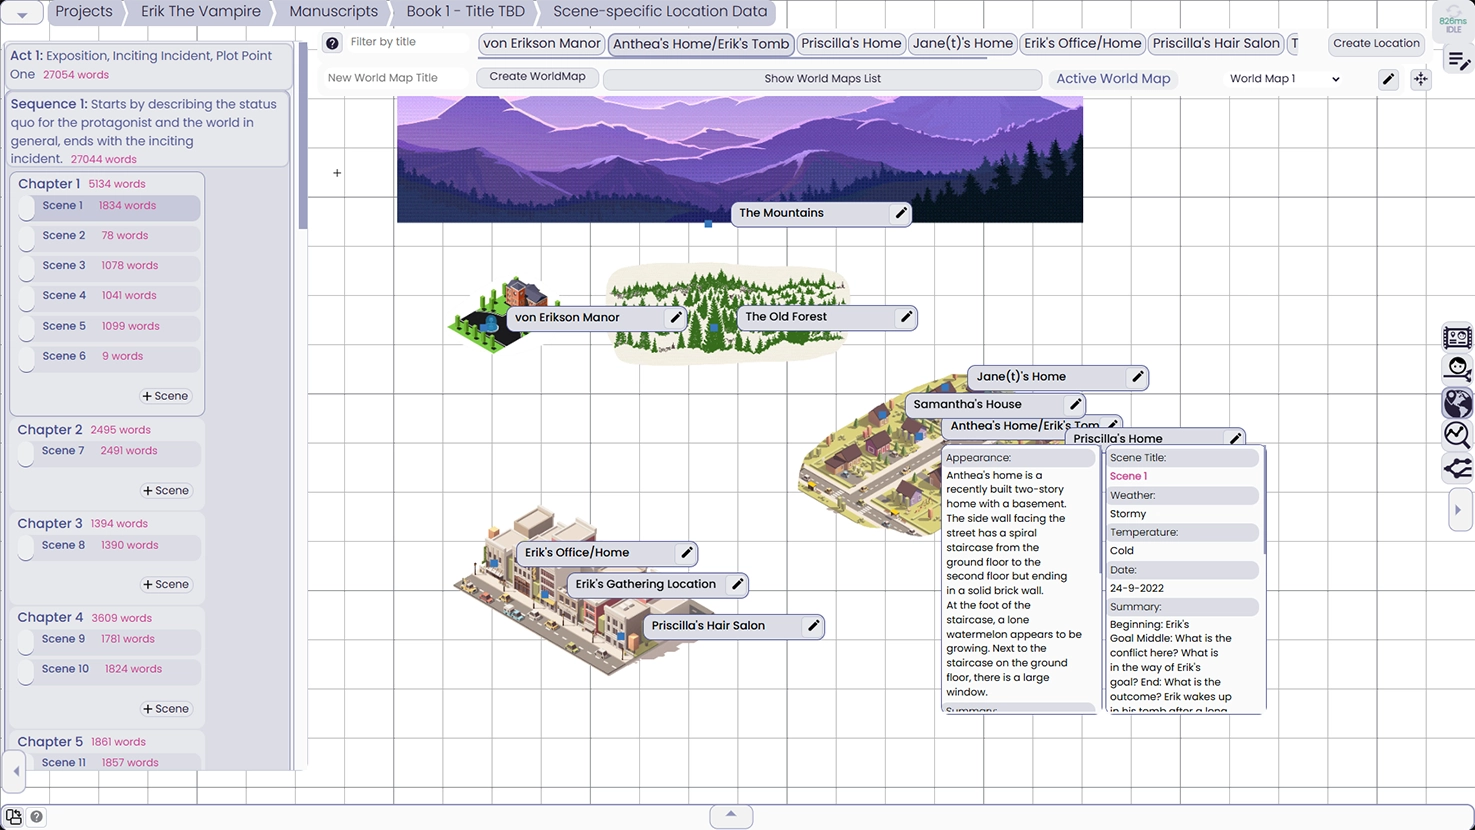Open the world map globe panel icon

(1457, 402)
